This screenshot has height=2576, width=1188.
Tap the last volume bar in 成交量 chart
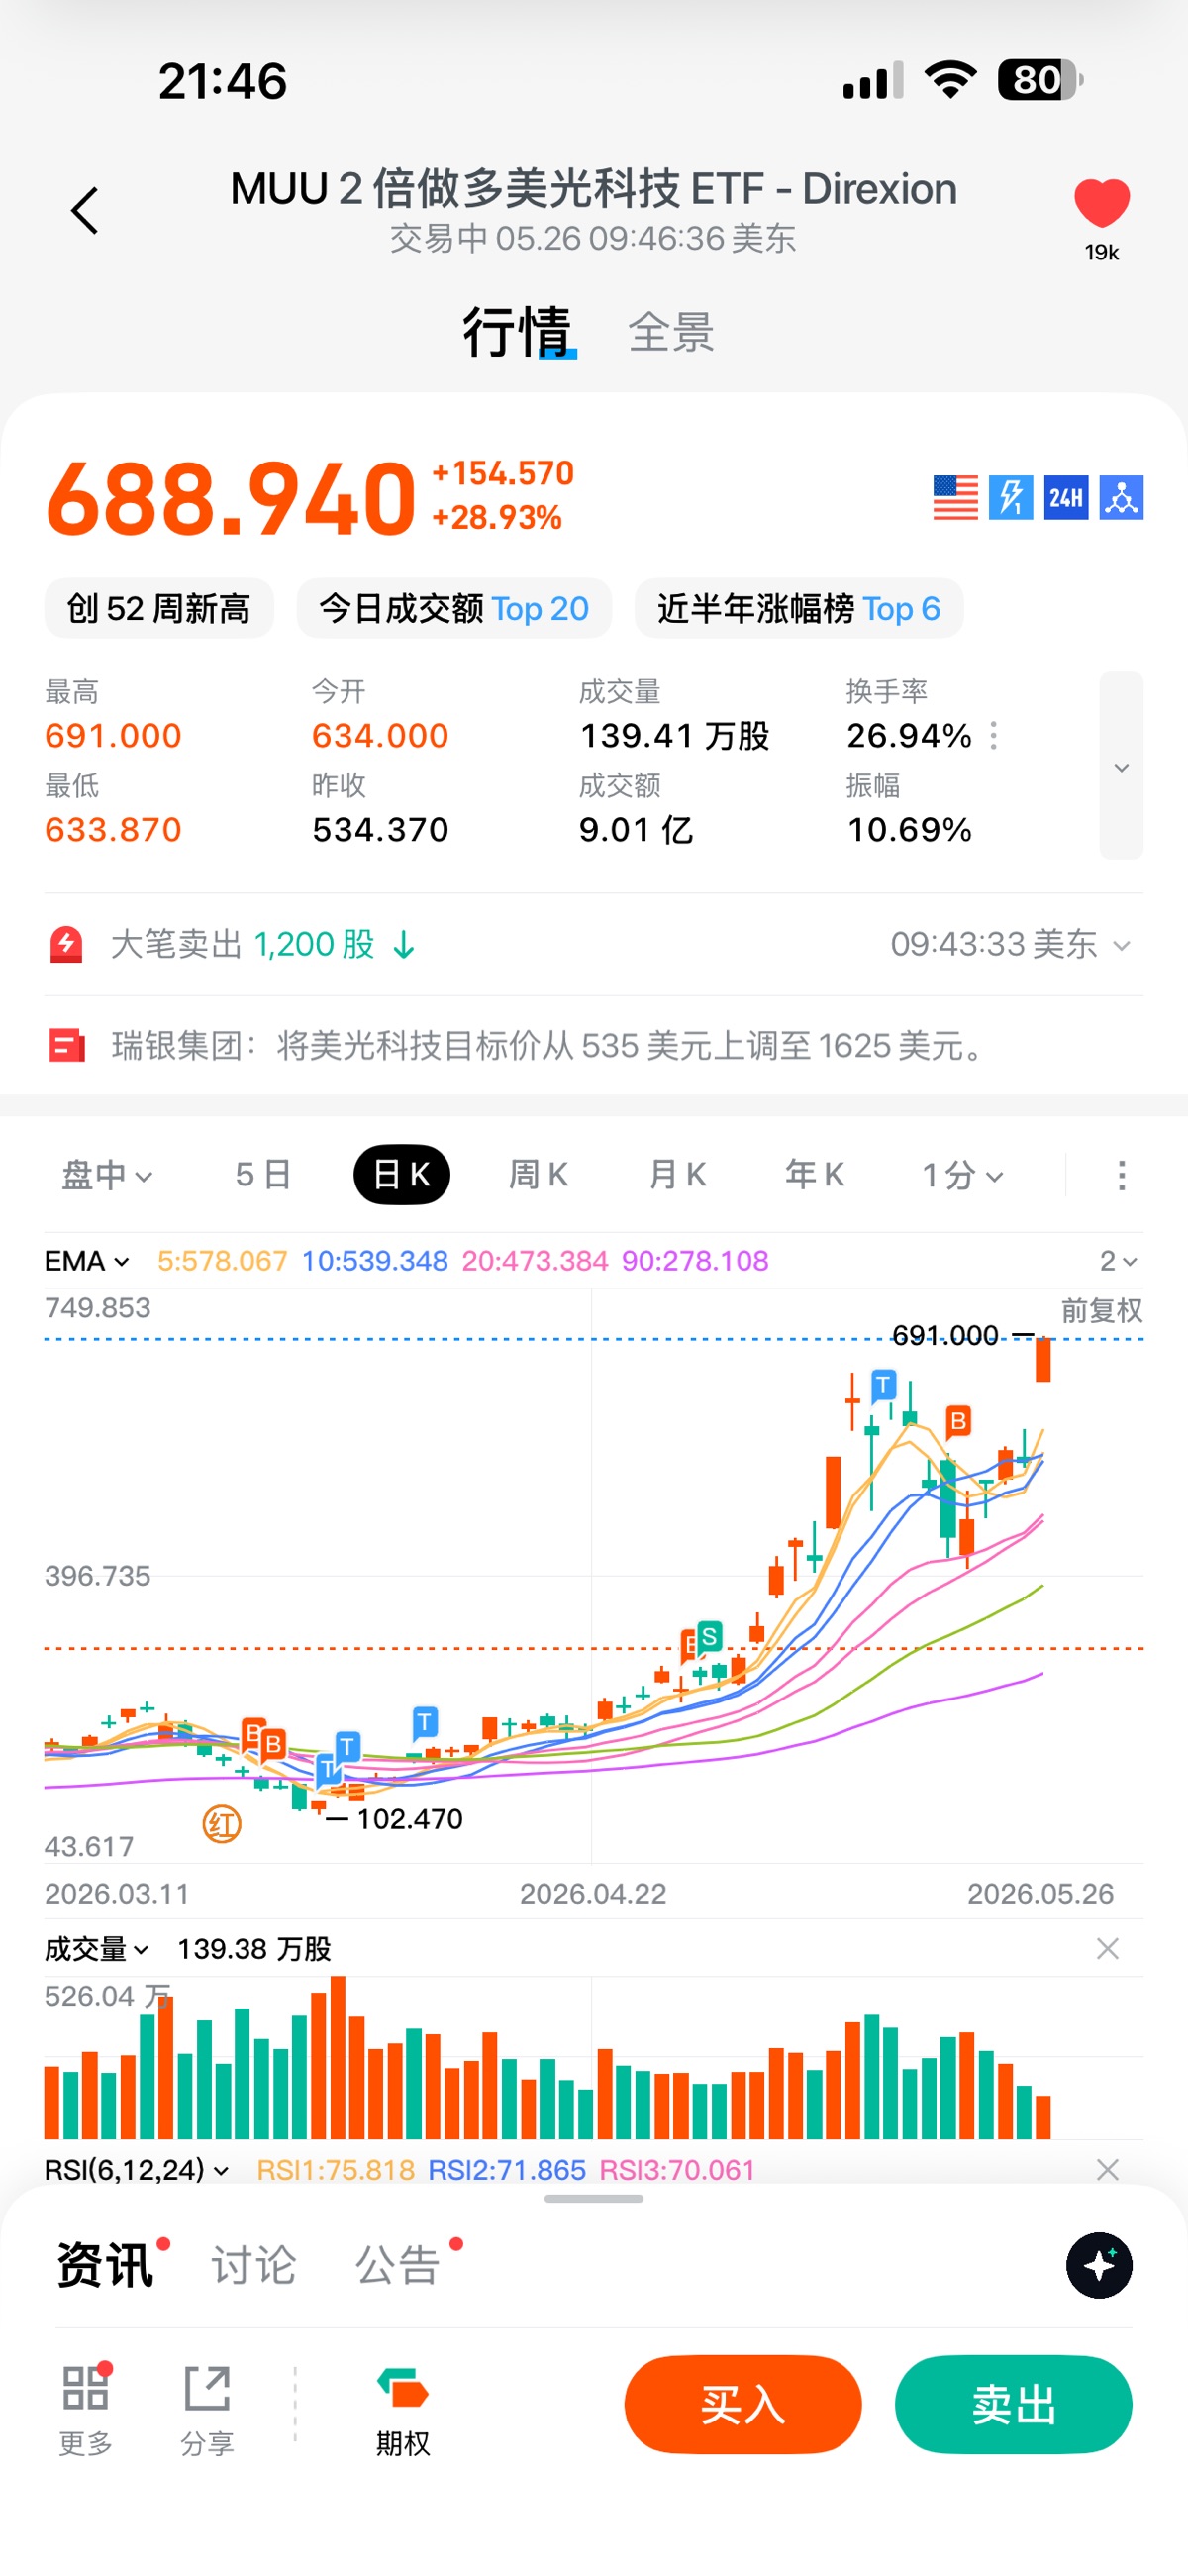(1043, 2117)
